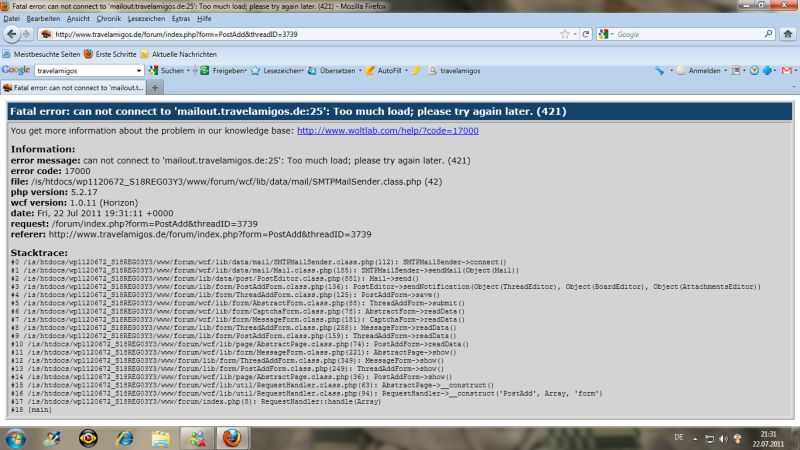Click the php version 5.2.17 line
Image resolution: width=800 pixels, height=450 pixels.
(x=54, y=192)
